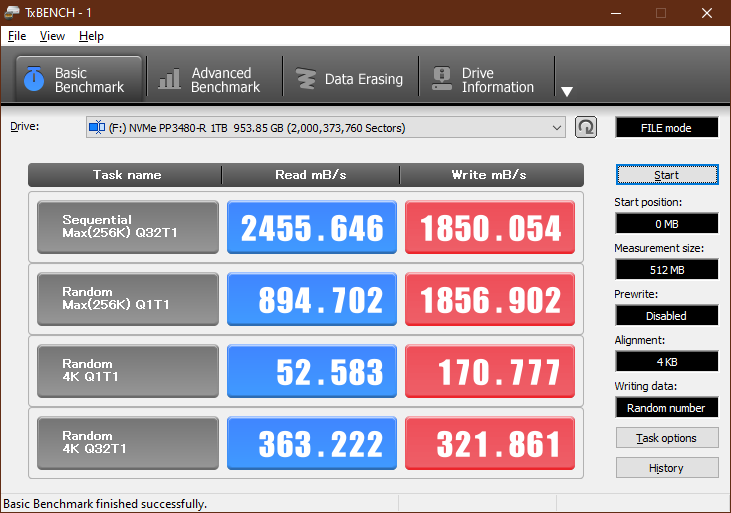Open the toolbar overflow arrow

coord(566,91)
